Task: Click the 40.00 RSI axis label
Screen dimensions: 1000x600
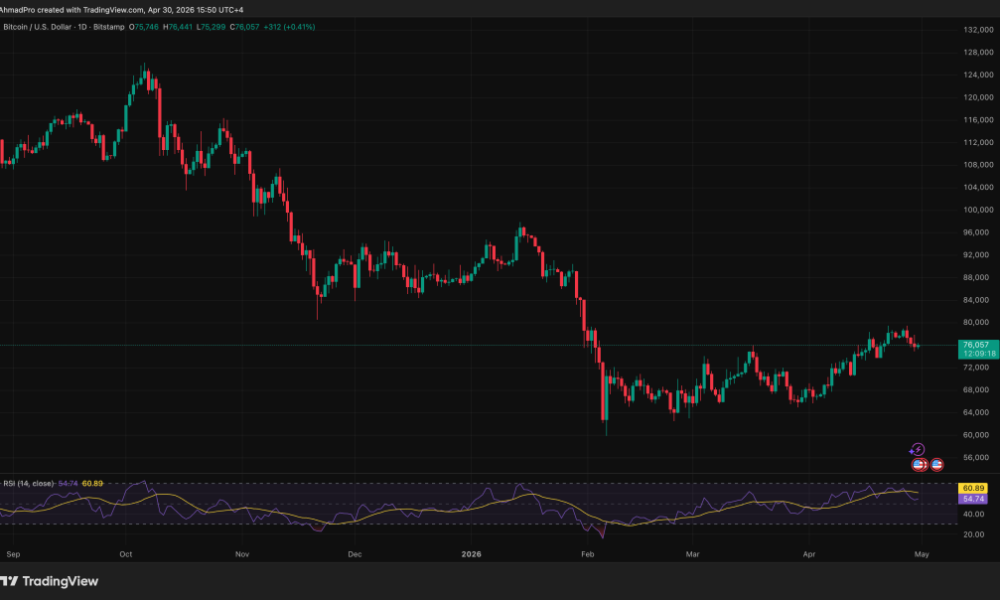Action: pos(973,514)
